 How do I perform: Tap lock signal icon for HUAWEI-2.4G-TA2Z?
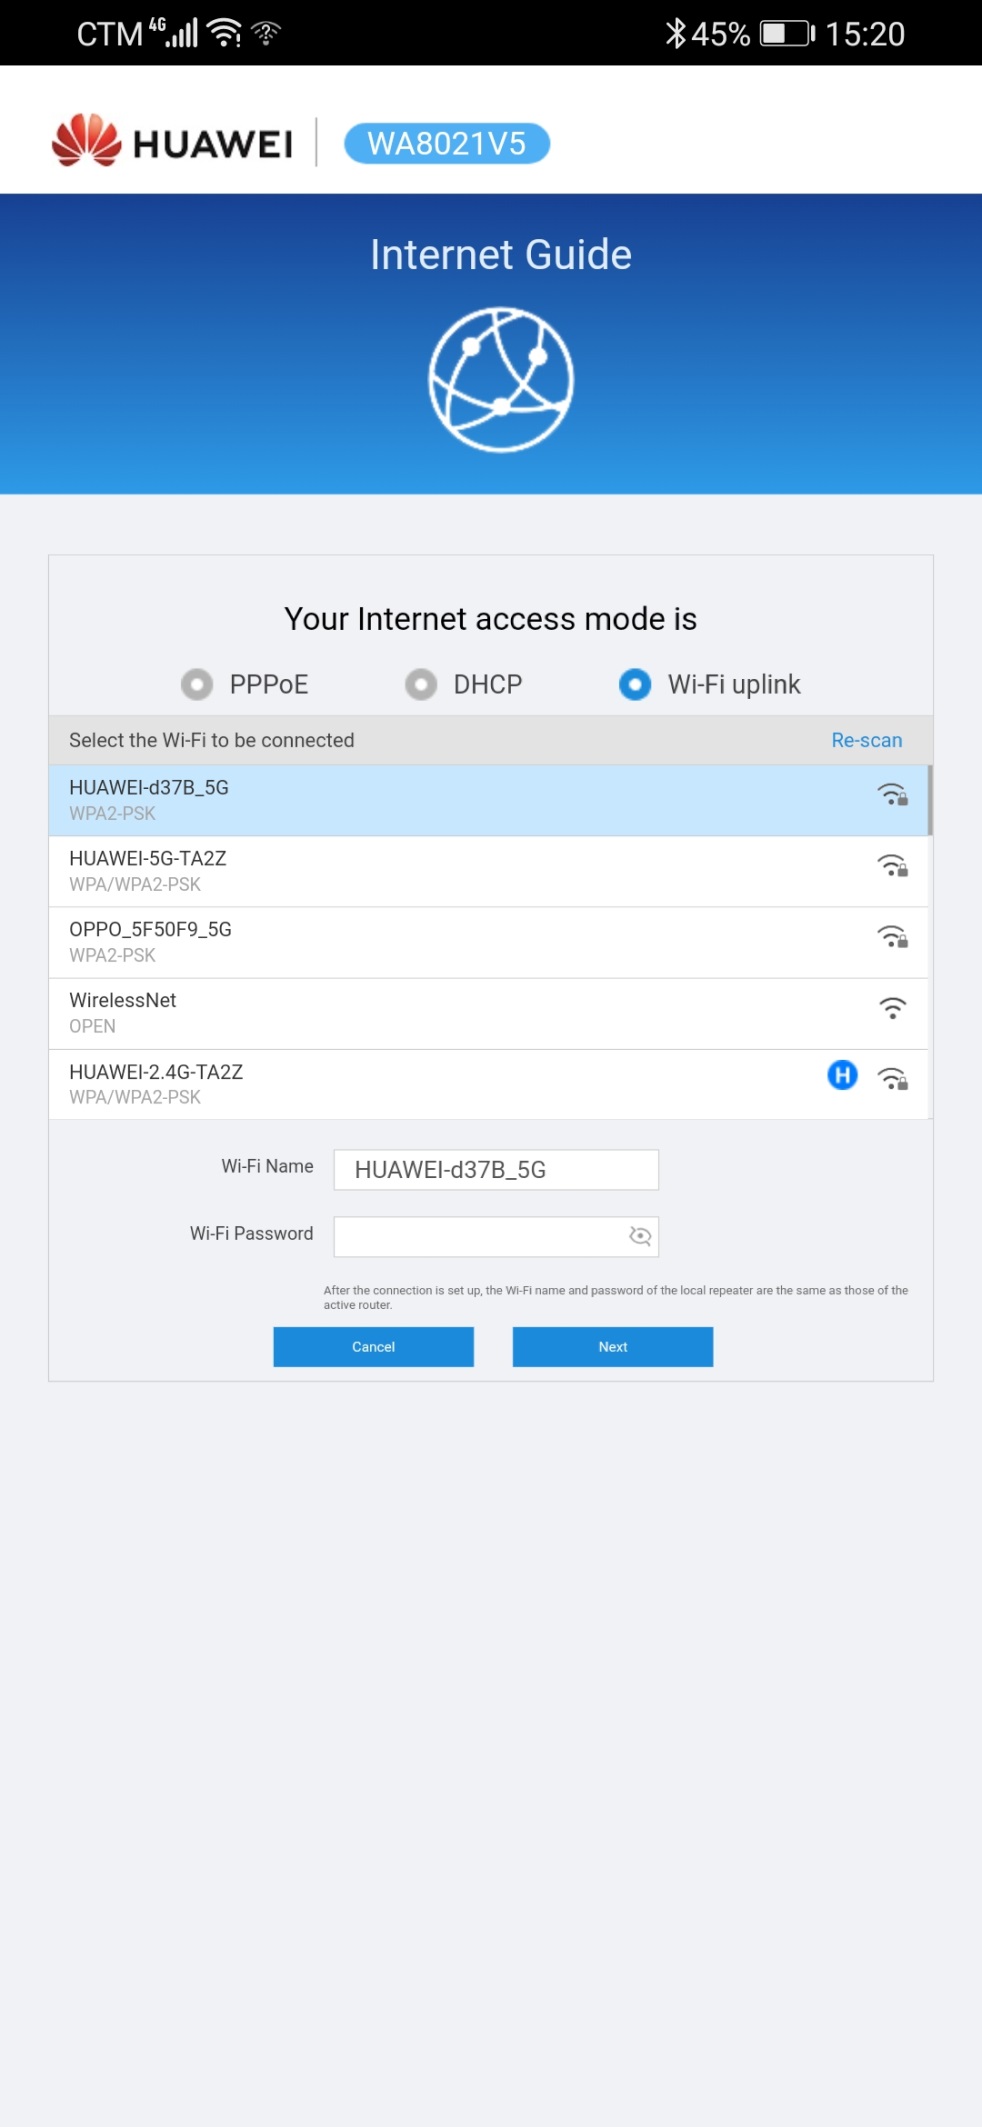click(x=892, y=1079)
